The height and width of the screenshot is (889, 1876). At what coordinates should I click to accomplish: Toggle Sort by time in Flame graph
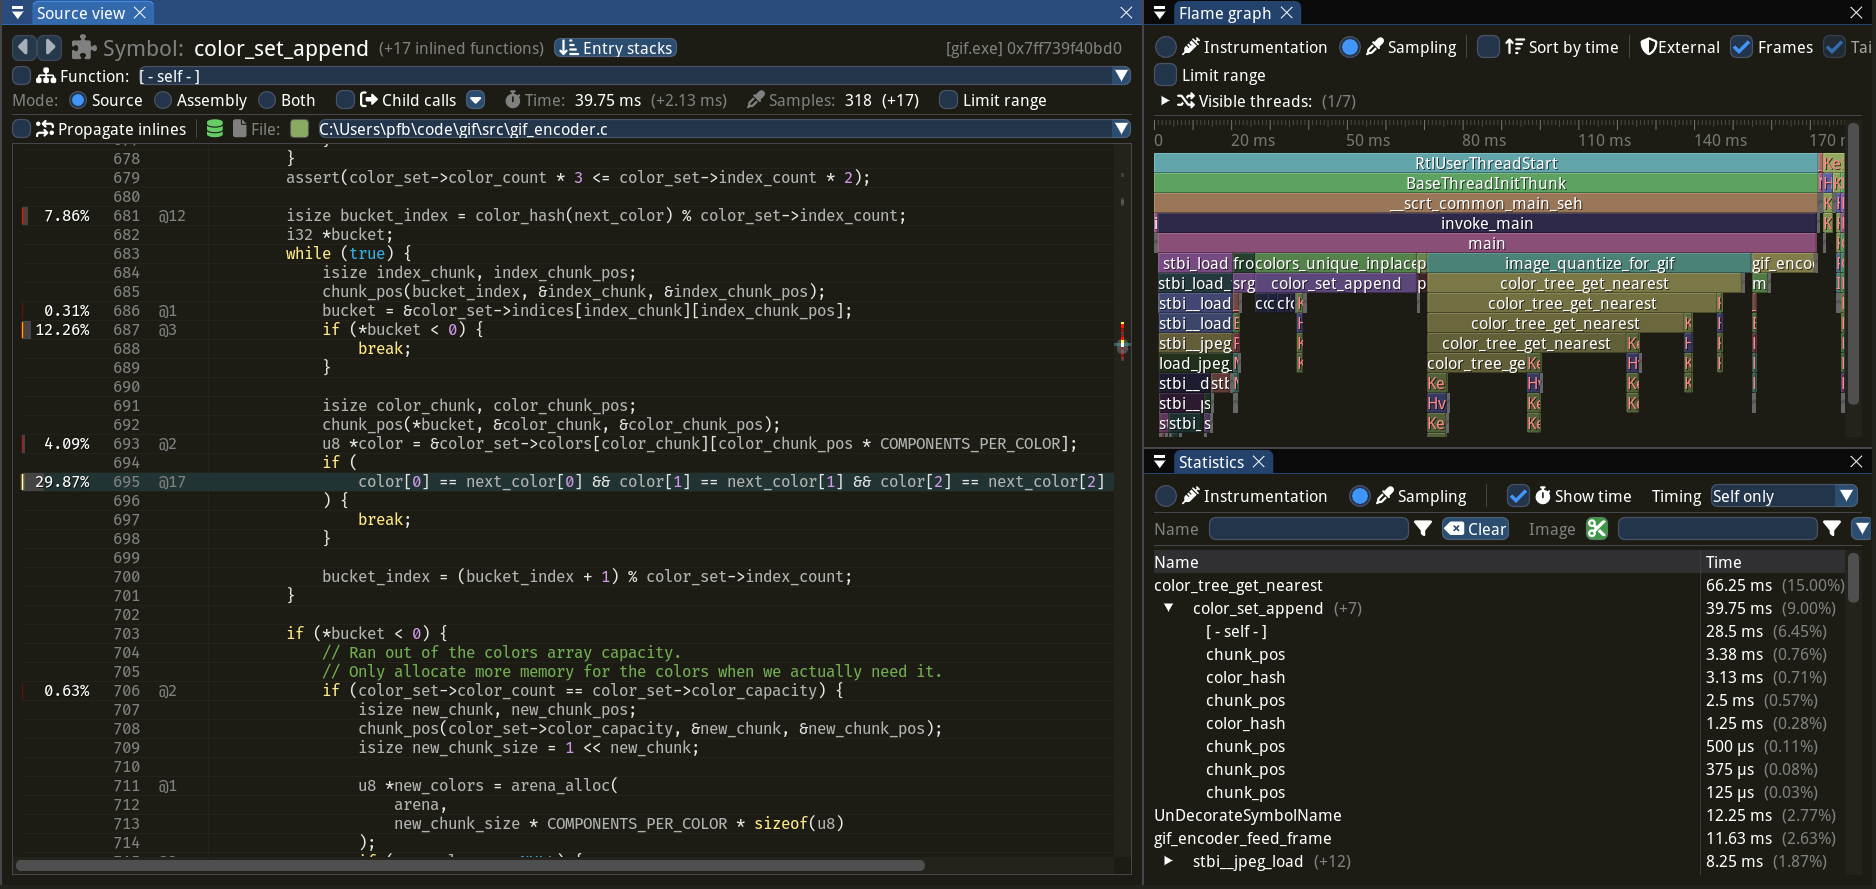pos(1488,47)
